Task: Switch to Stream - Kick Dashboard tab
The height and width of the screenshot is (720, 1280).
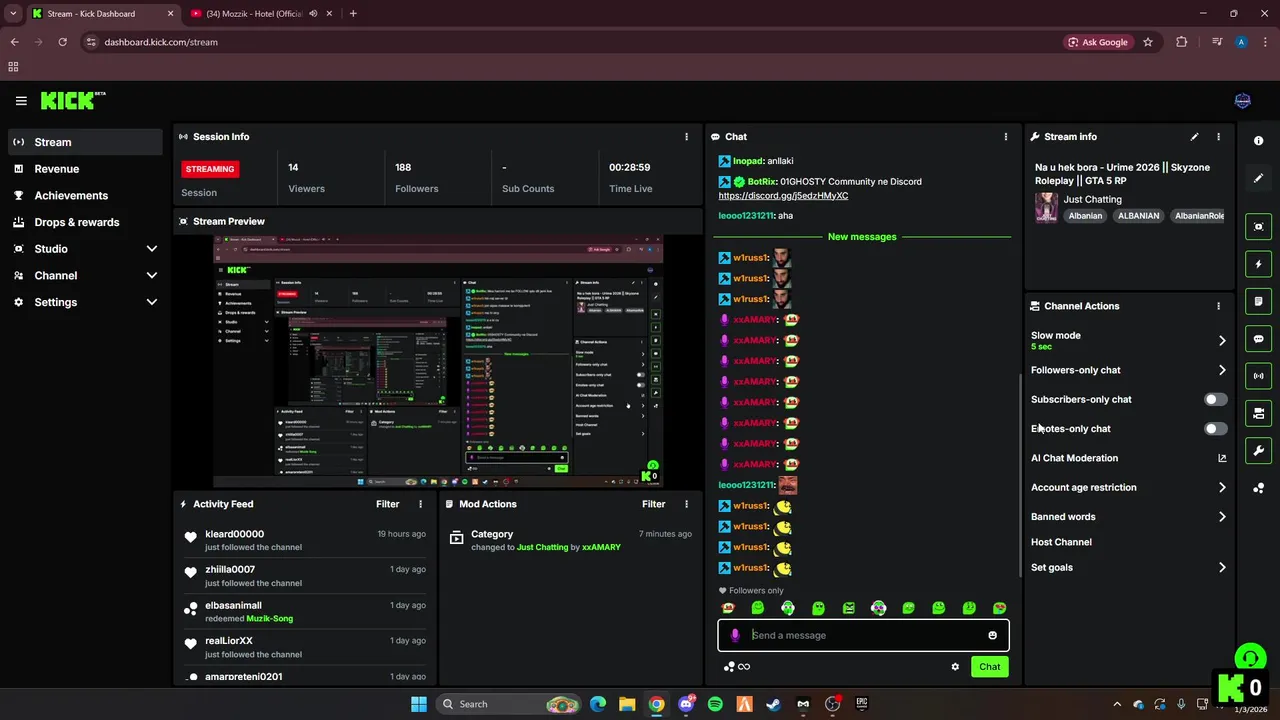Action: coord(103,14)
